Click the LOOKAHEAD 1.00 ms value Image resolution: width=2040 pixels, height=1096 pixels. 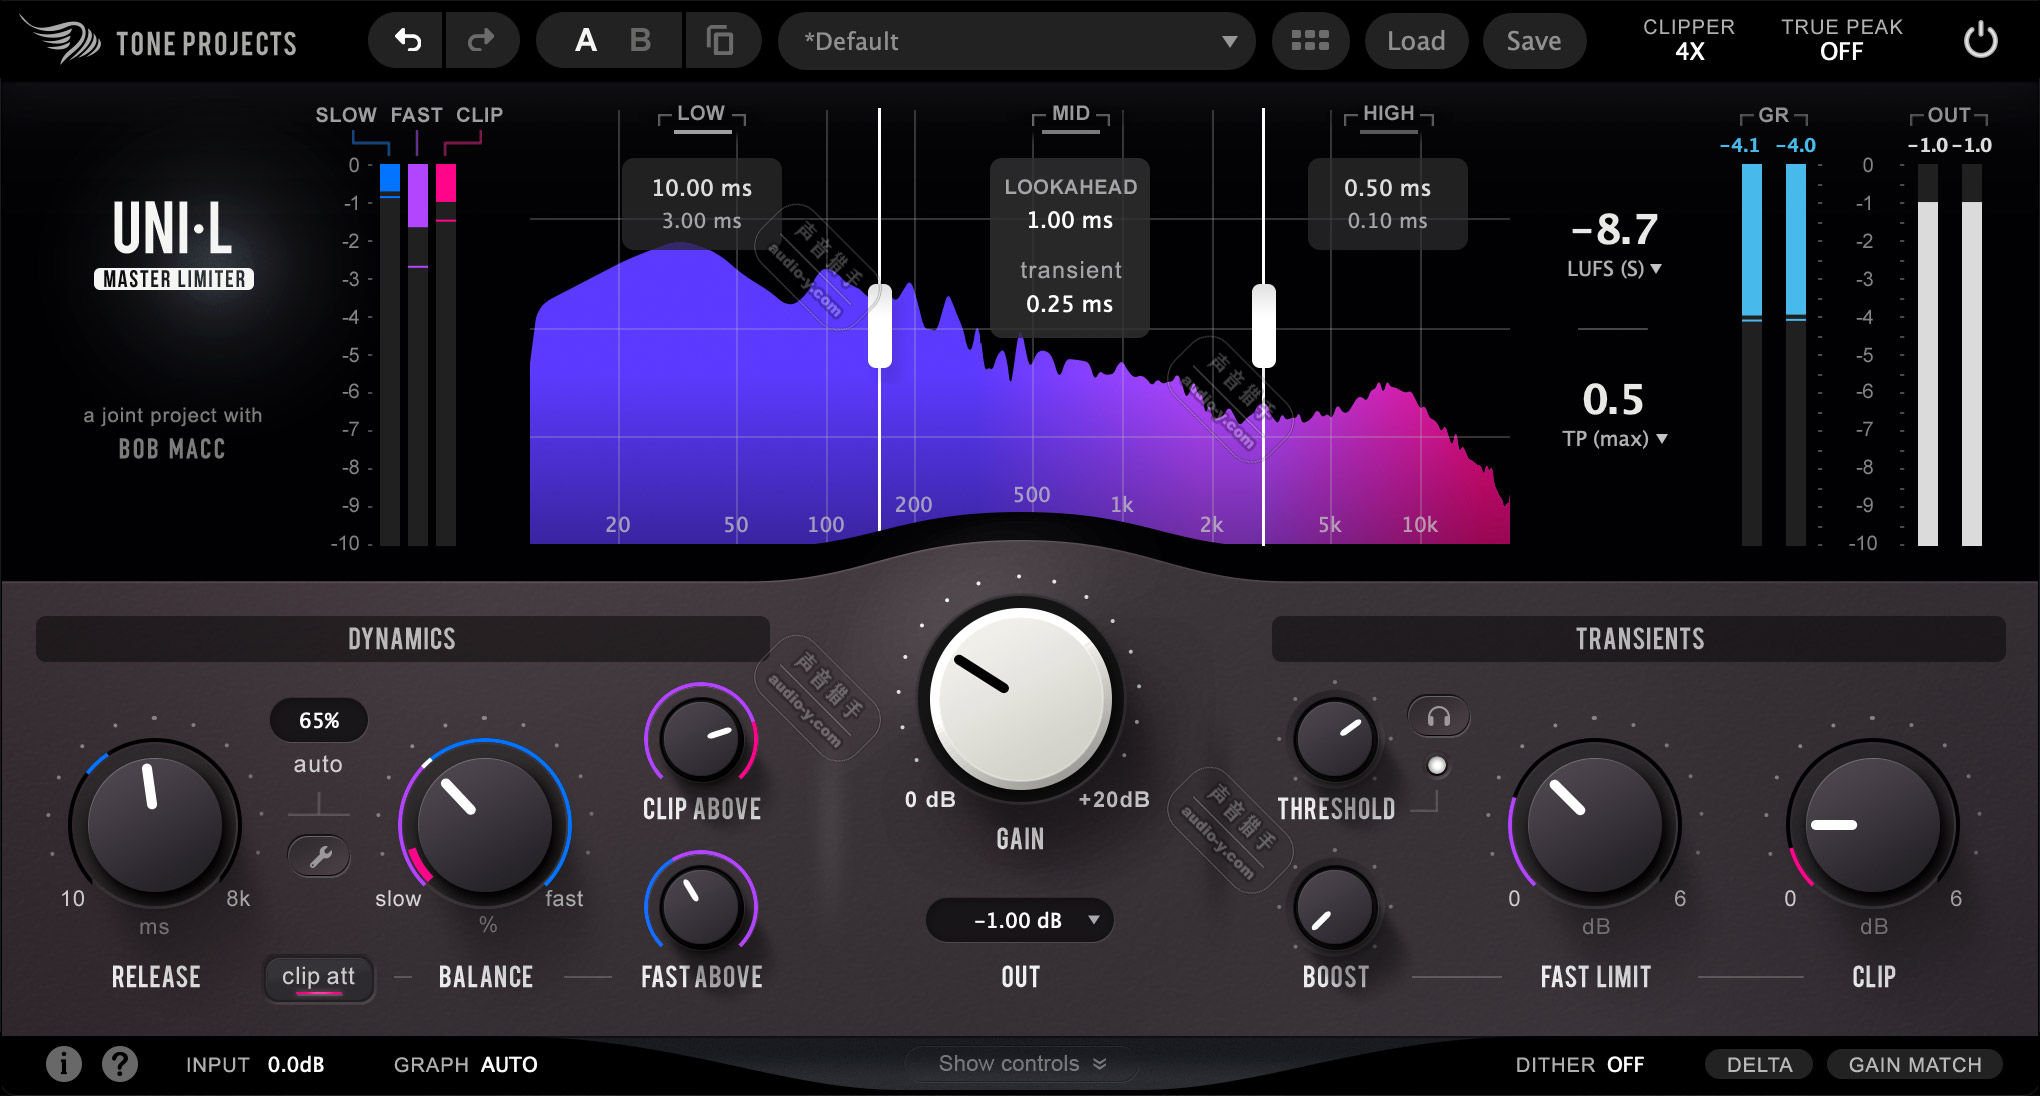pyautogui.click(x=1070, y=220)
